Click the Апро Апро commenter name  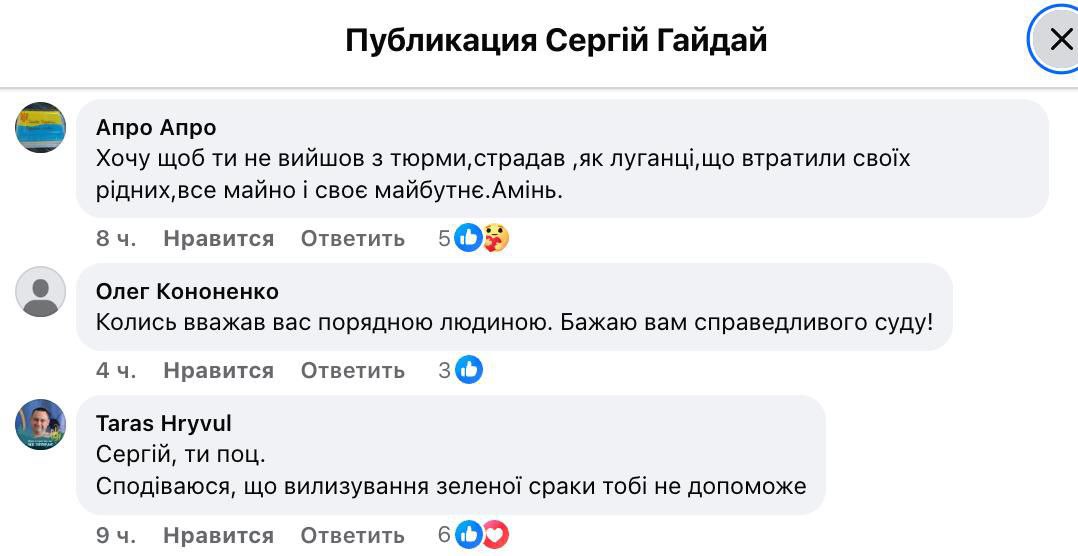pyautogui.click(x=156, y=128)
